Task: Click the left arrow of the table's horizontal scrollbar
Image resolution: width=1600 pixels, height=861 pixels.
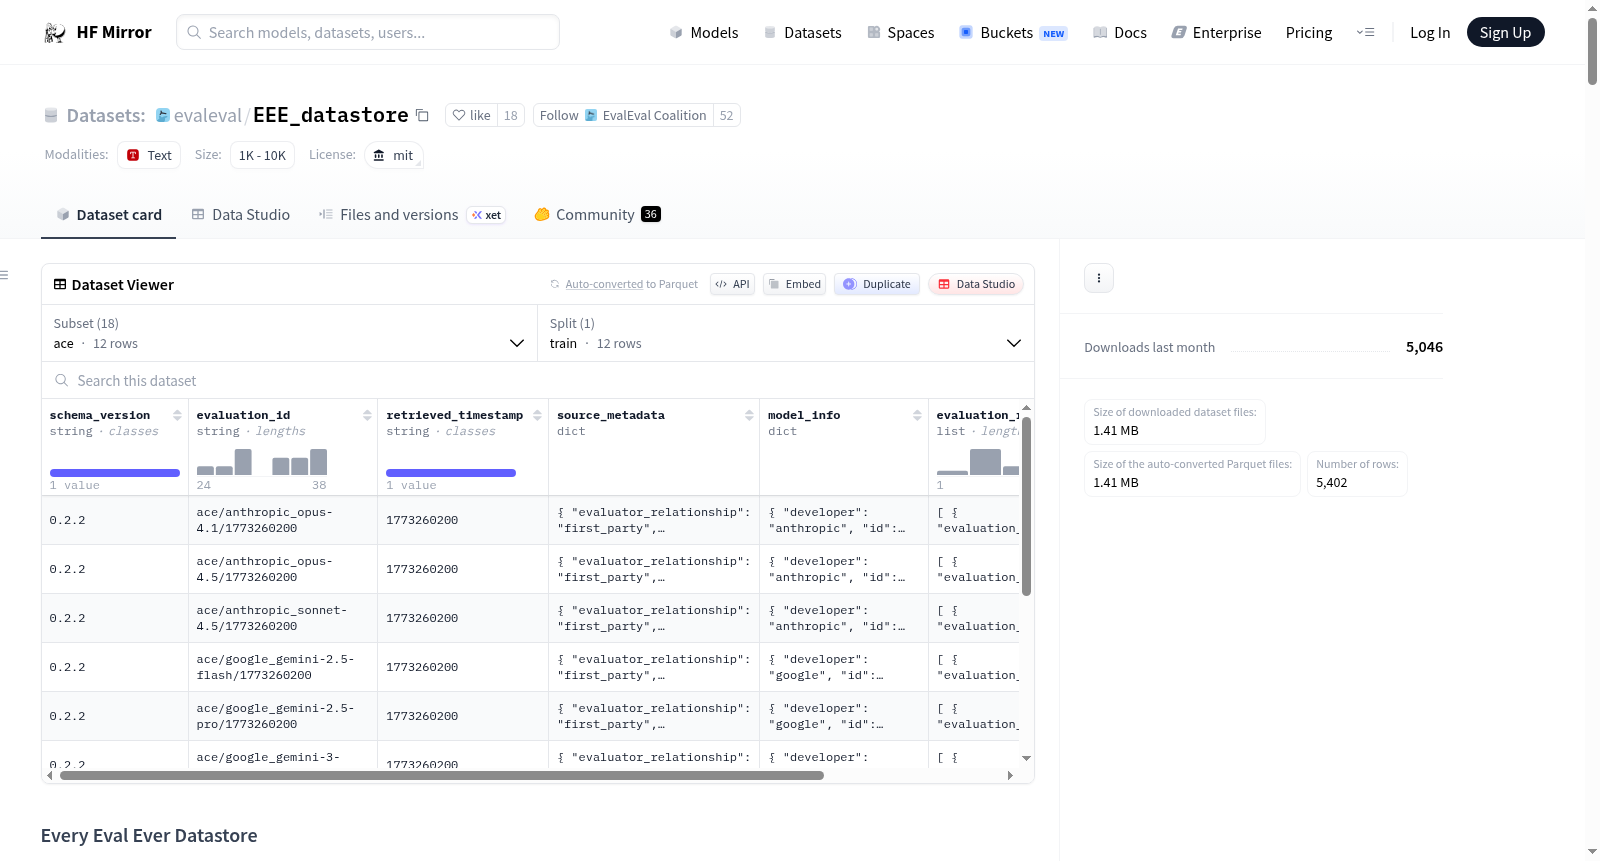Action: click(50, 775)
